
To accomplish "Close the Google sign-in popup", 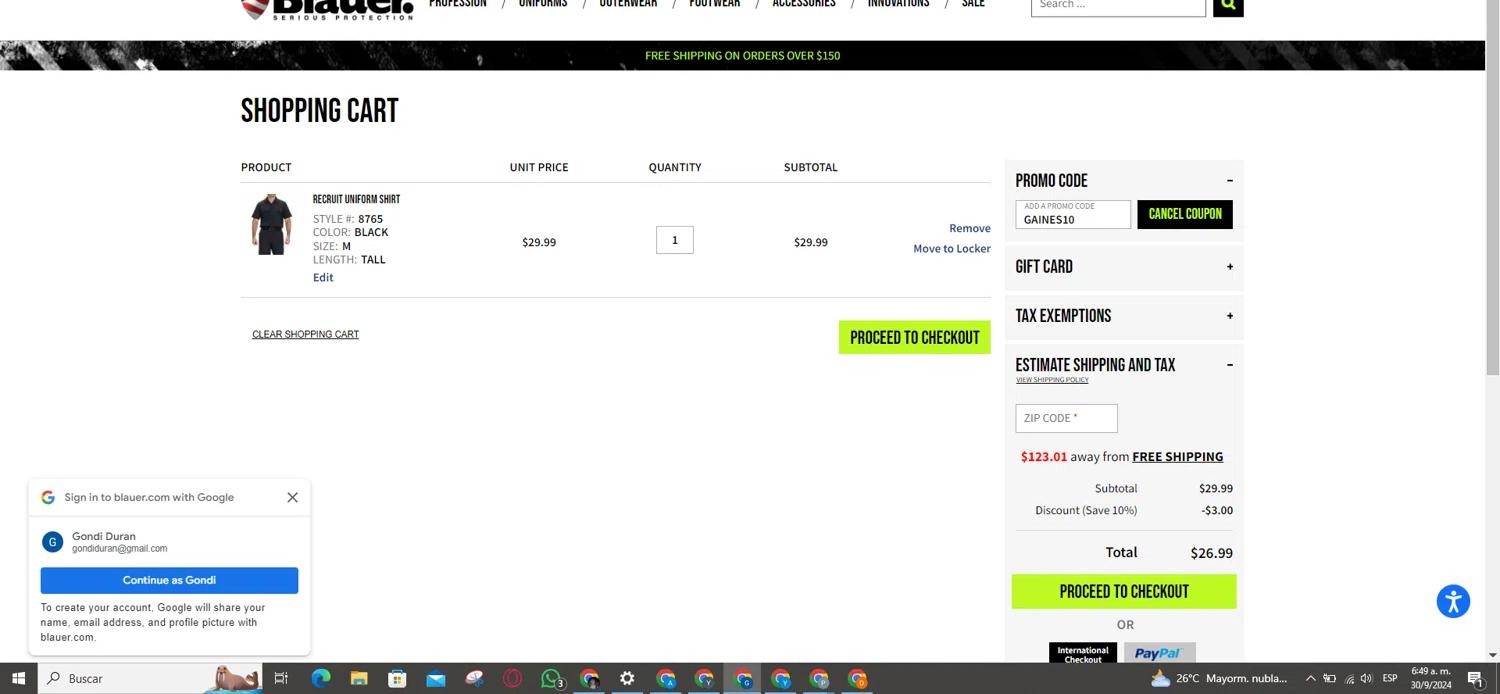I will (292, 497).
